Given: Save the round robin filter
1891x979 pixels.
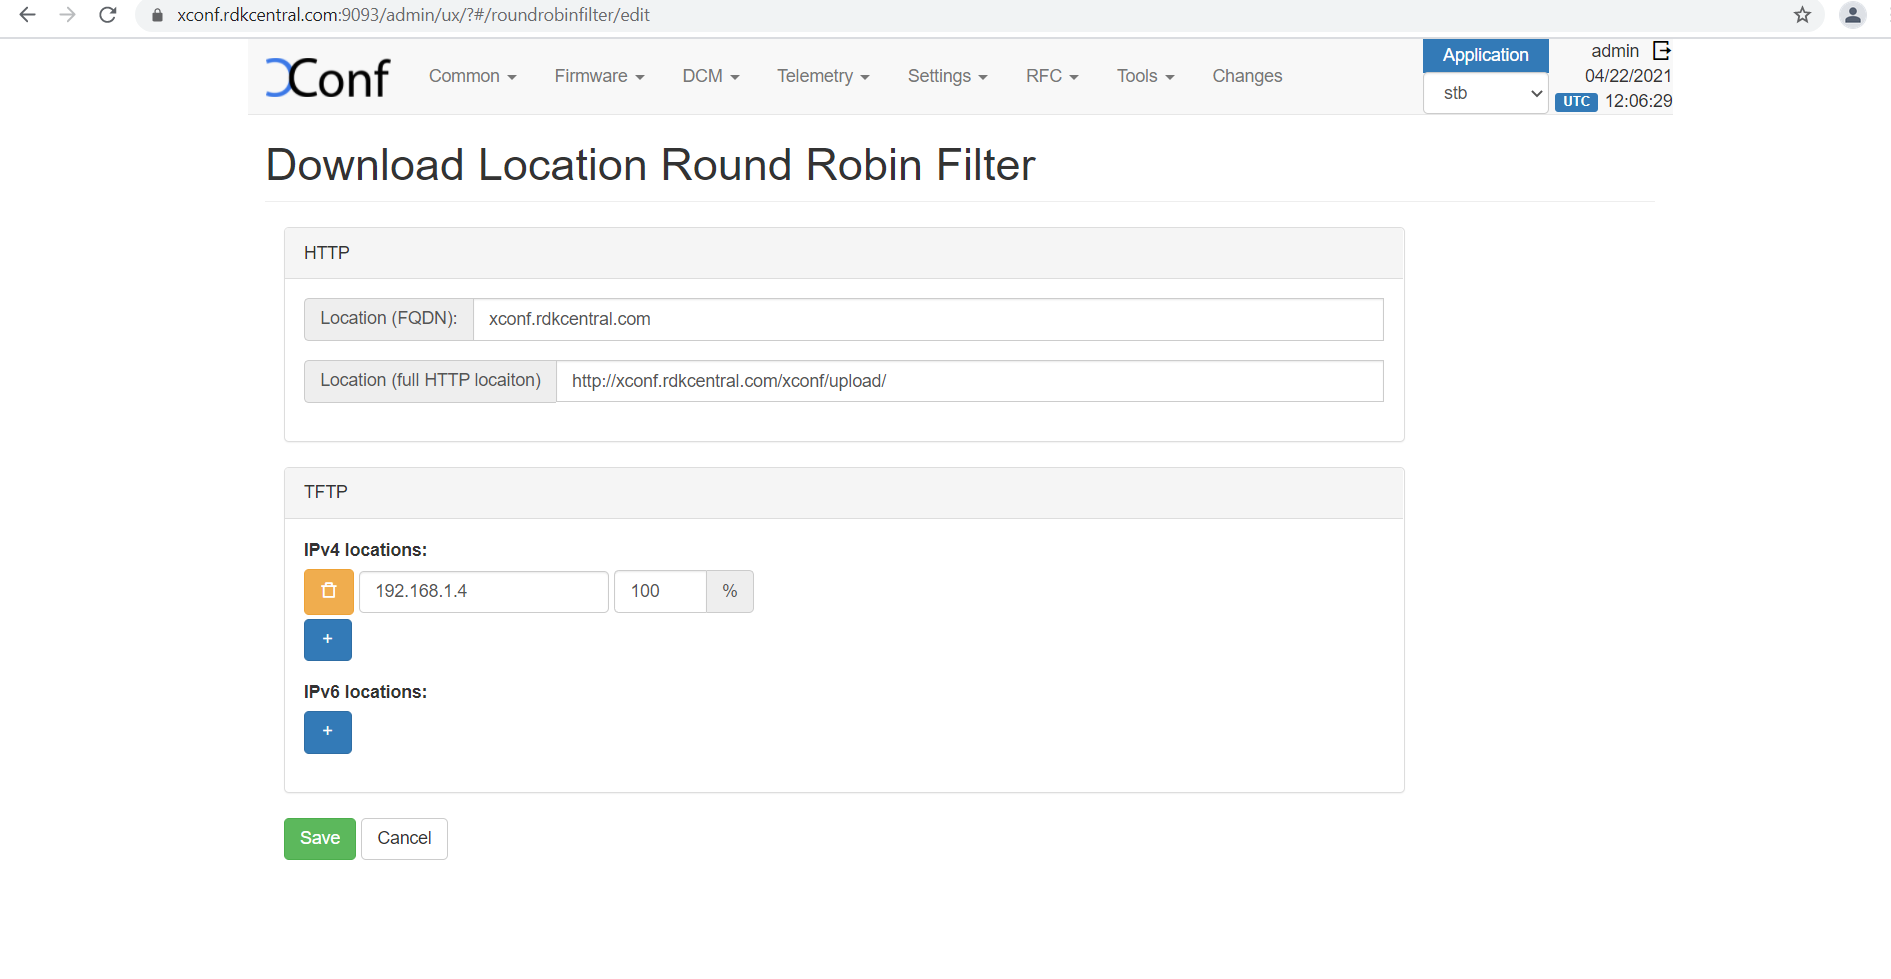Looking at the screenshot, I should [320, 839].
